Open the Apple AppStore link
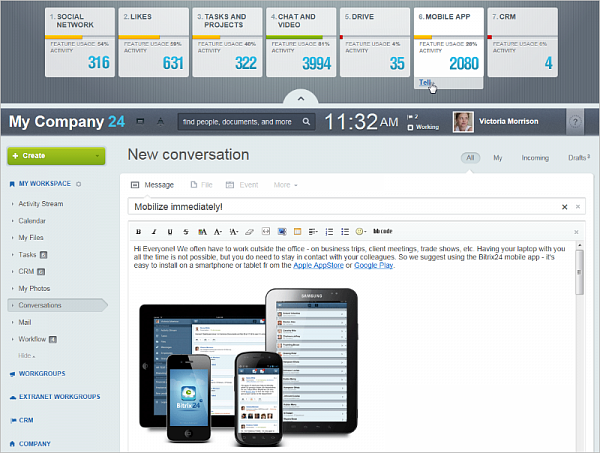 (318, 265)
